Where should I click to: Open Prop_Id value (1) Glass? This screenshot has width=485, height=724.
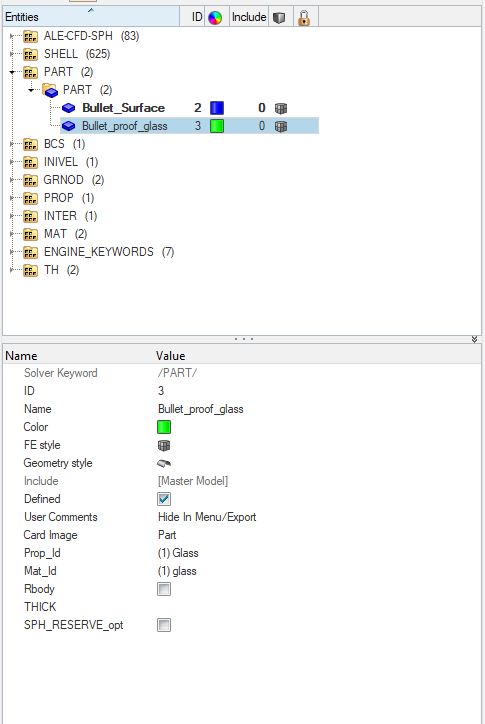(178, 553)
